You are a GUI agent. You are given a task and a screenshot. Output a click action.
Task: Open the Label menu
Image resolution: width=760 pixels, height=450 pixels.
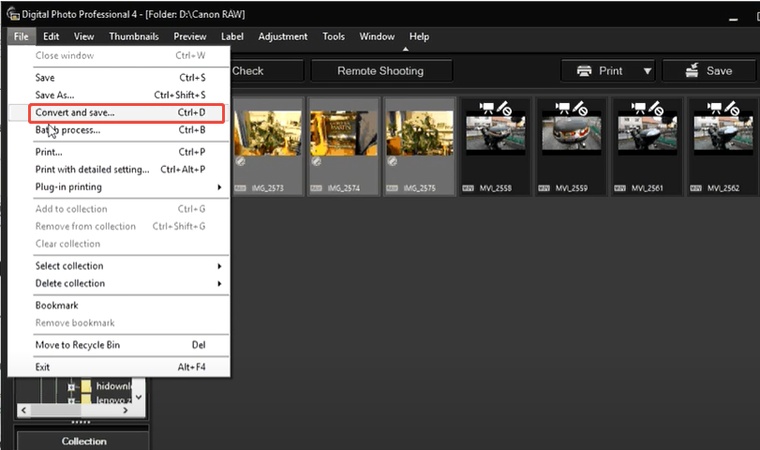(232, 36)
